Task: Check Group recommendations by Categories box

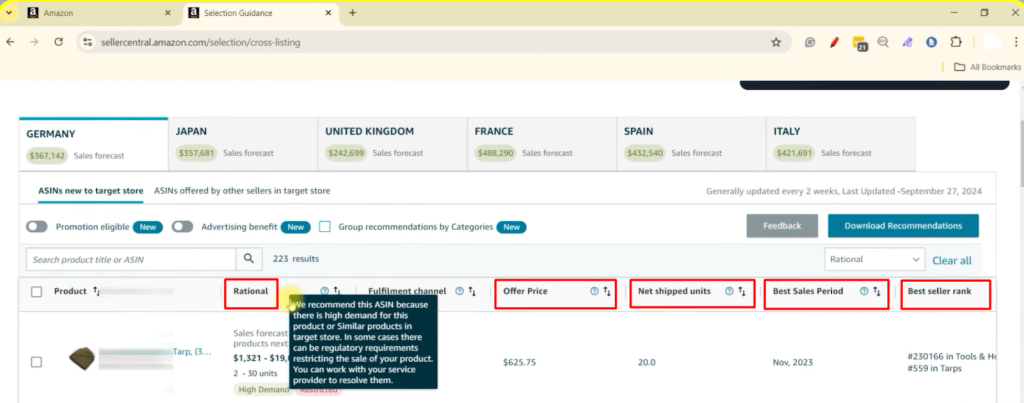Action: 325,227
